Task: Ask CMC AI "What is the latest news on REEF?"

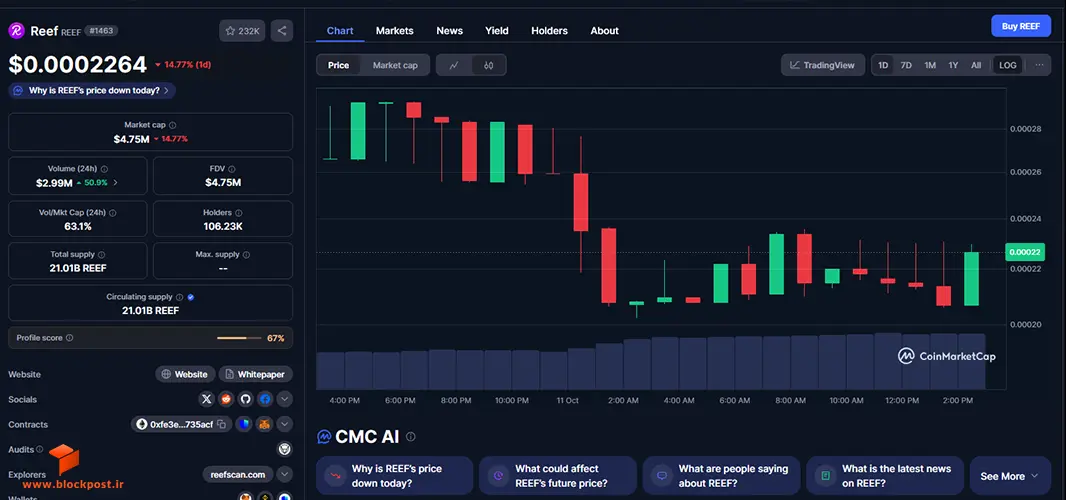Action: pos(885,476)
